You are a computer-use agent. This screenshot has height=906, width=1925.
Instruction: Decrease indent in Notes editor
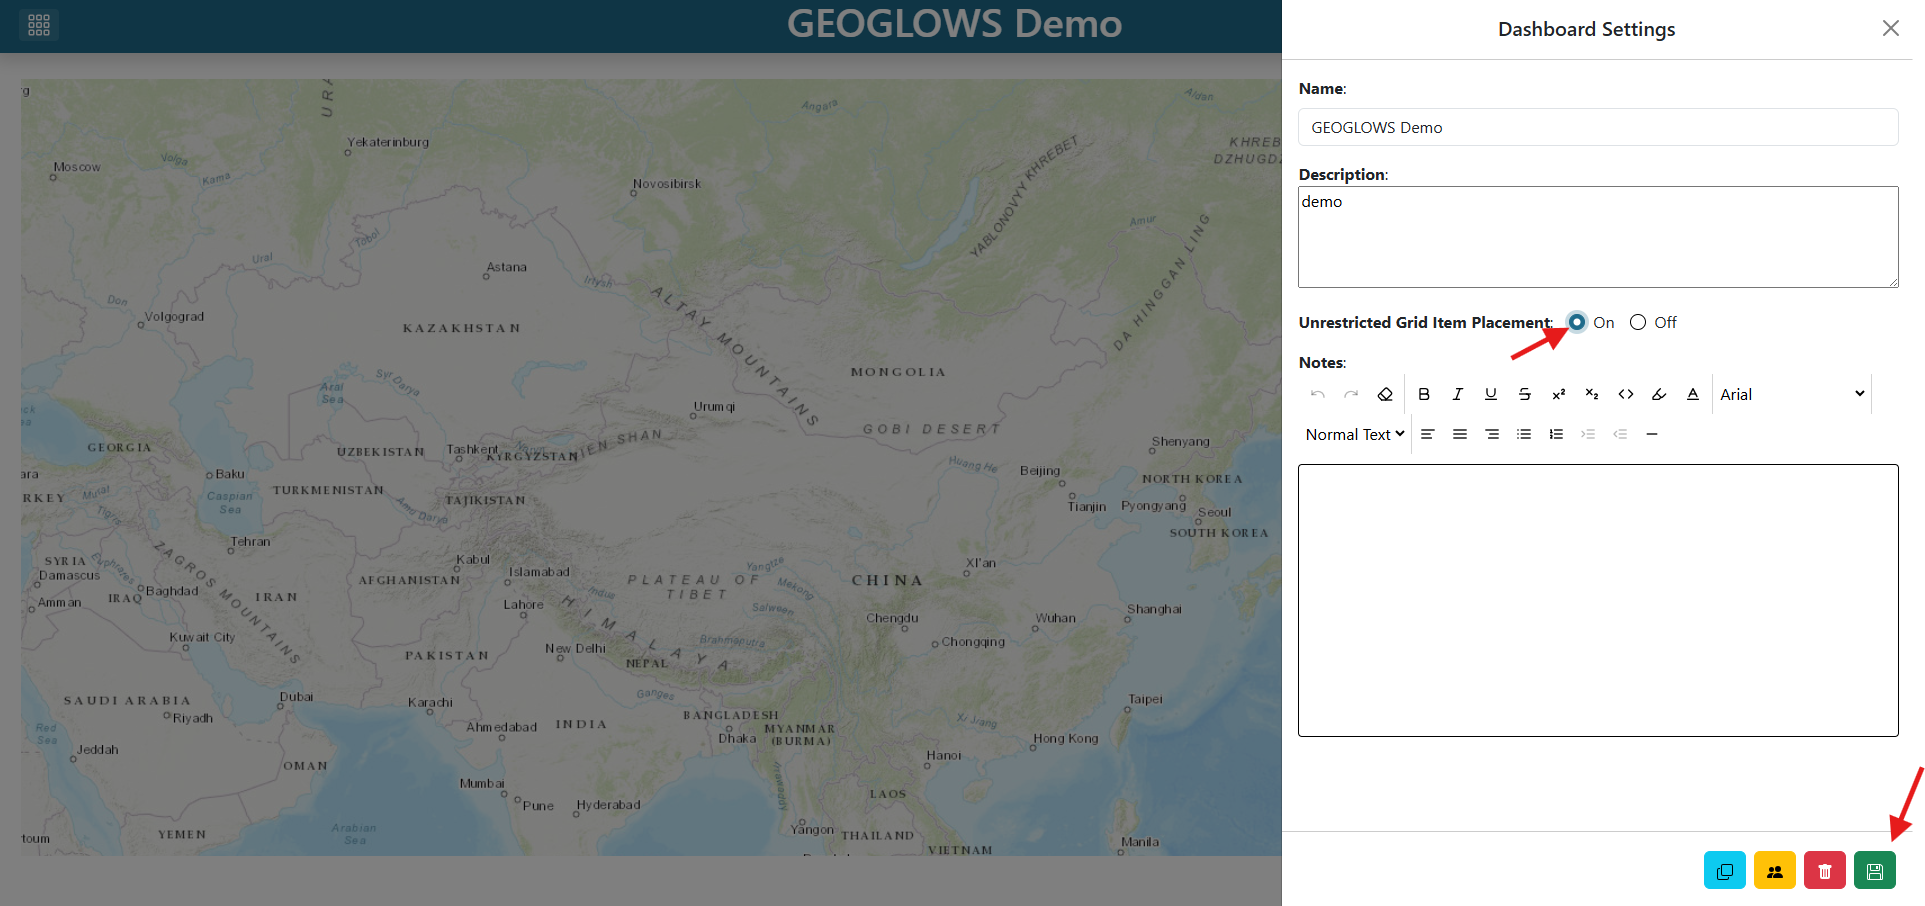point(1620,434)
